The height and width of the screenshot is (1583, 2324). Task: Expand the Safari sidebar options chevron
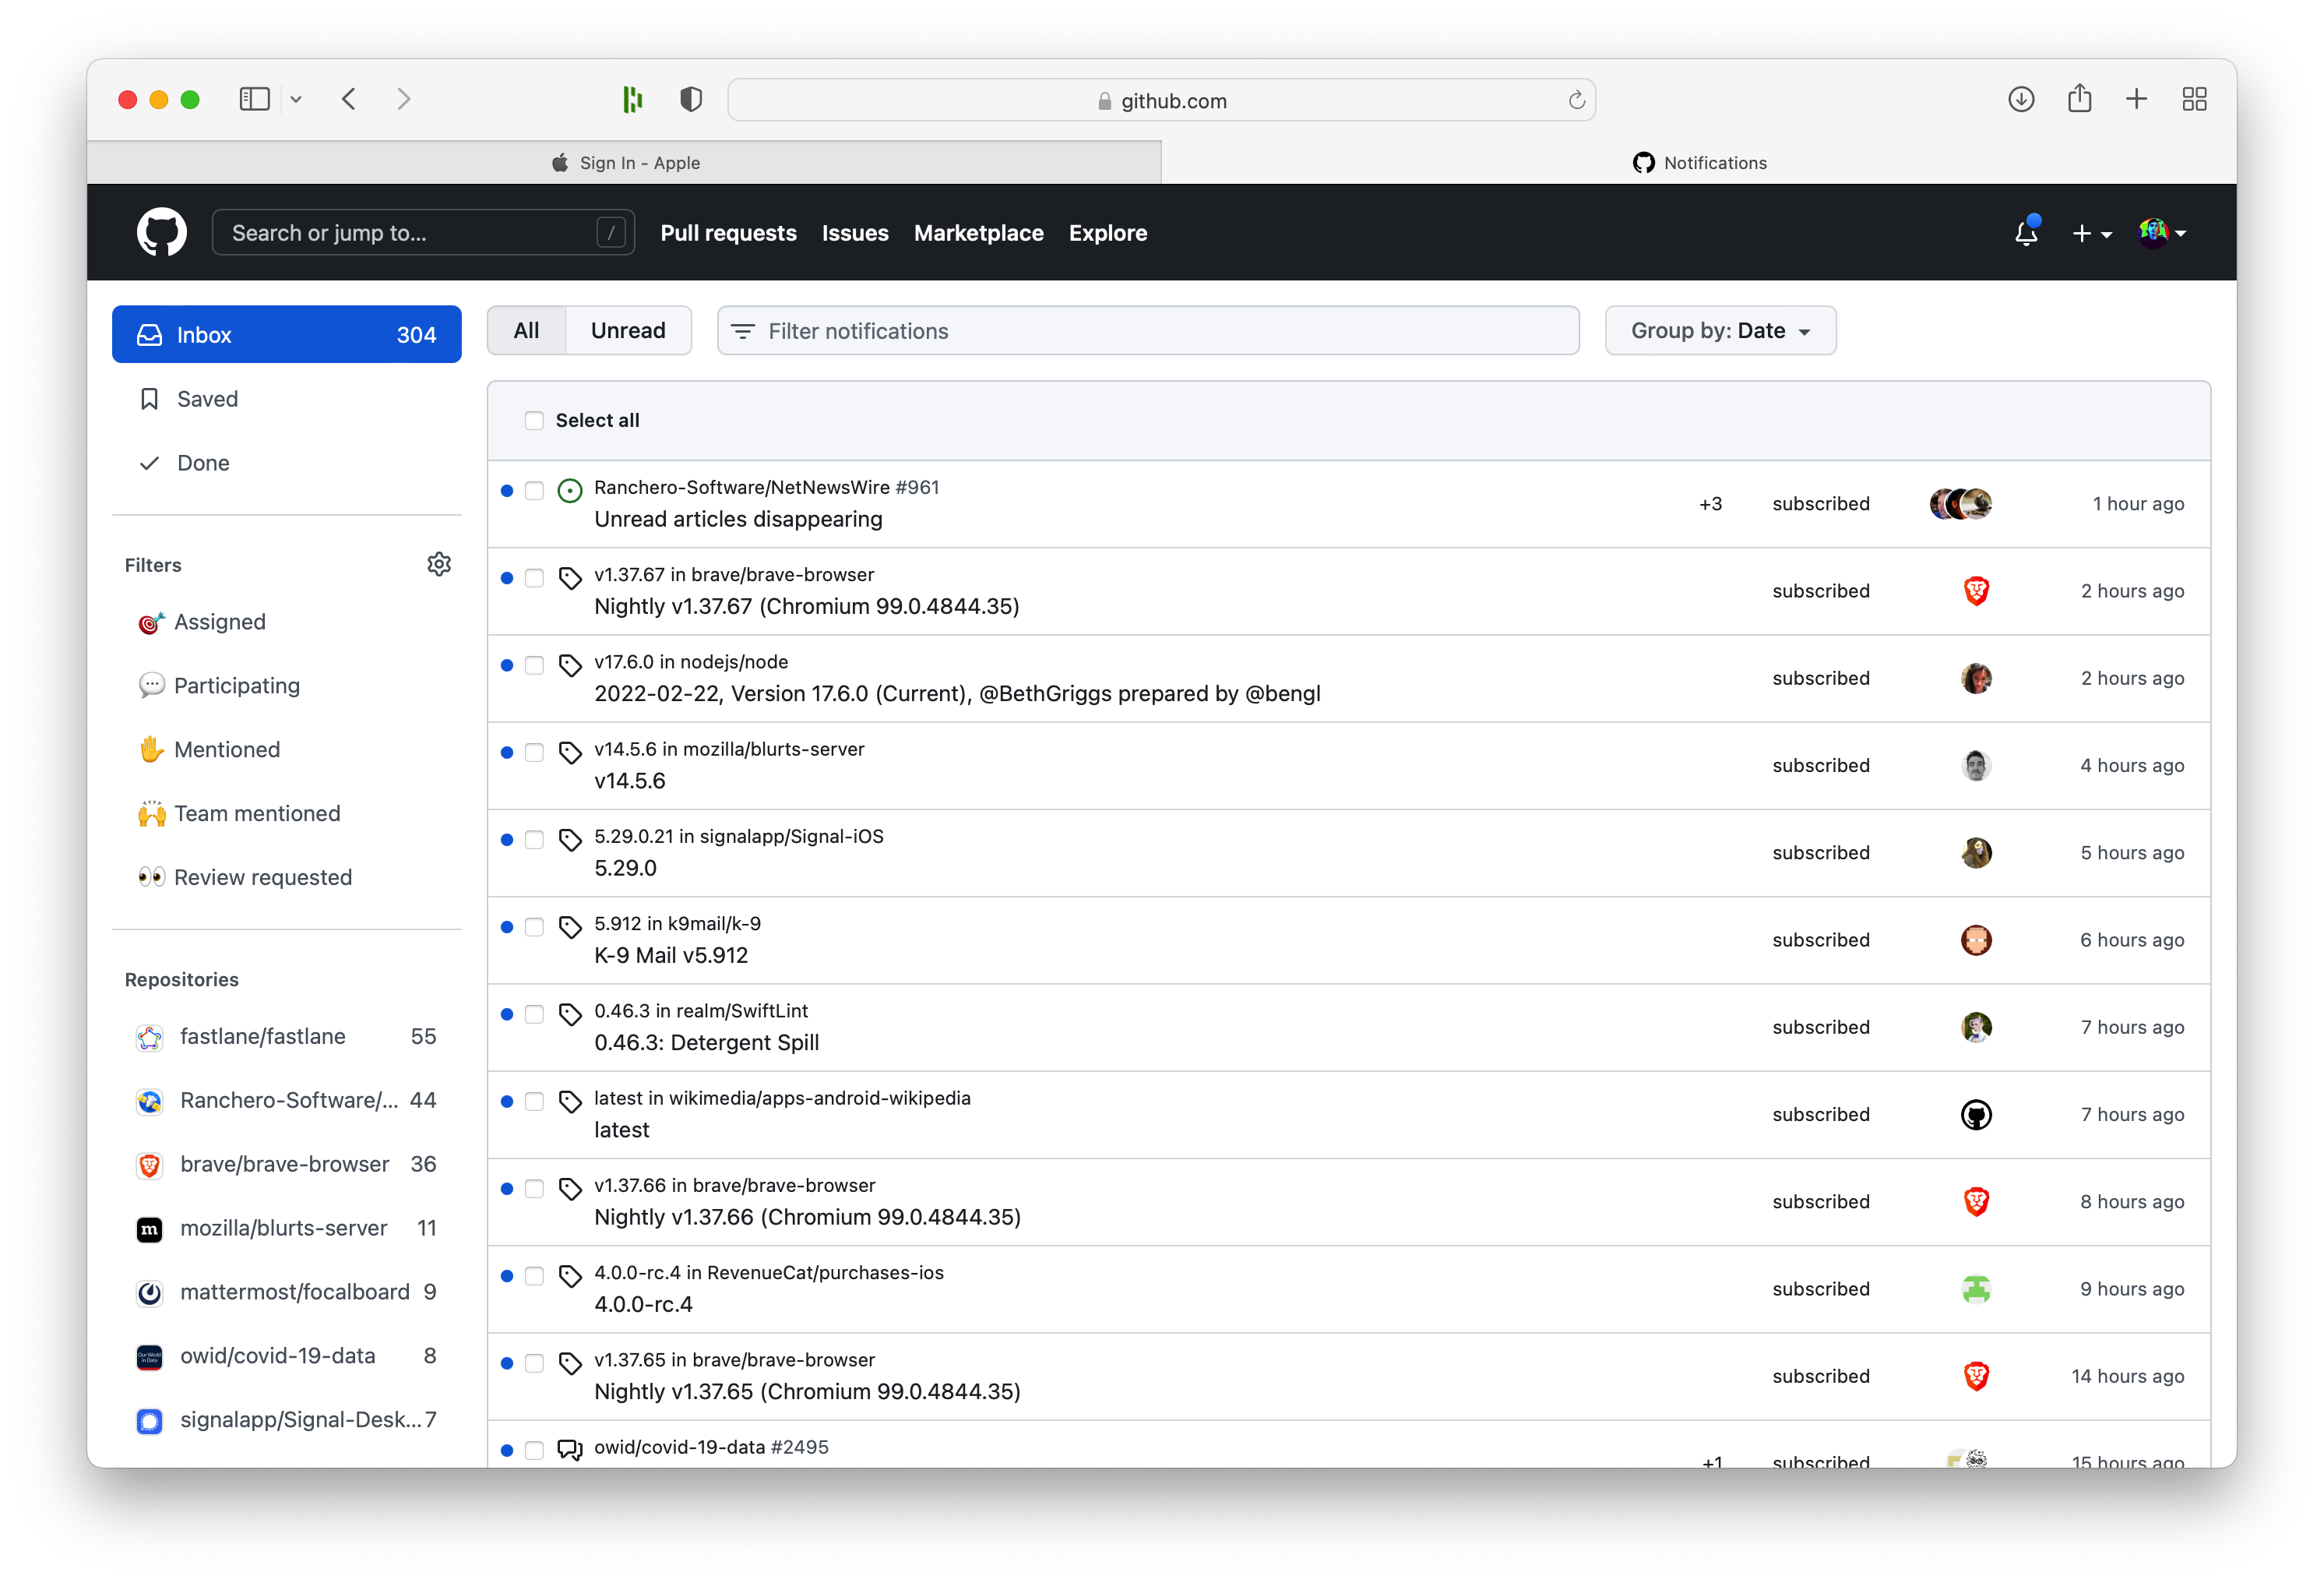click(x=296, y=99)
